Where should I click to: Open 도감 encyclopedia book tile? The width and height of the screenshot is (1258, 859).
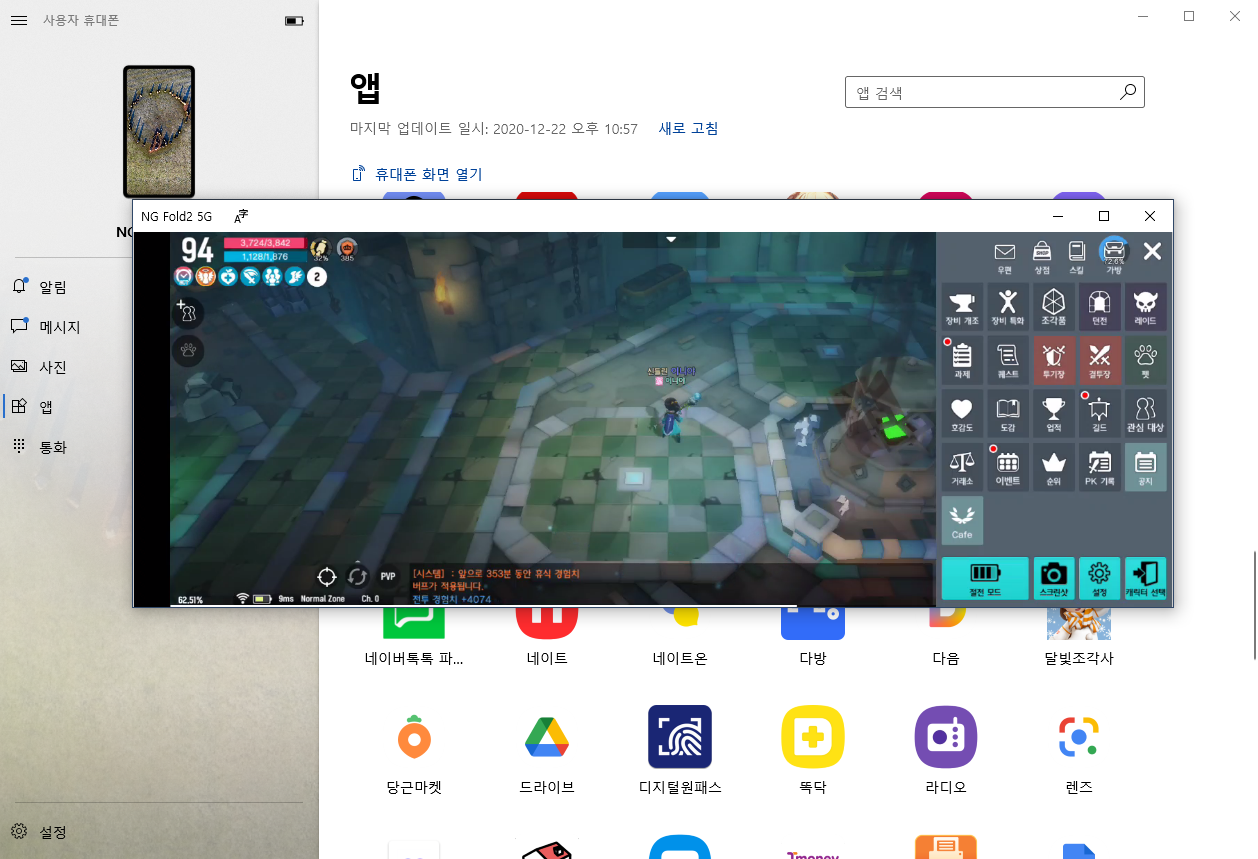[x=1008, y=414]
